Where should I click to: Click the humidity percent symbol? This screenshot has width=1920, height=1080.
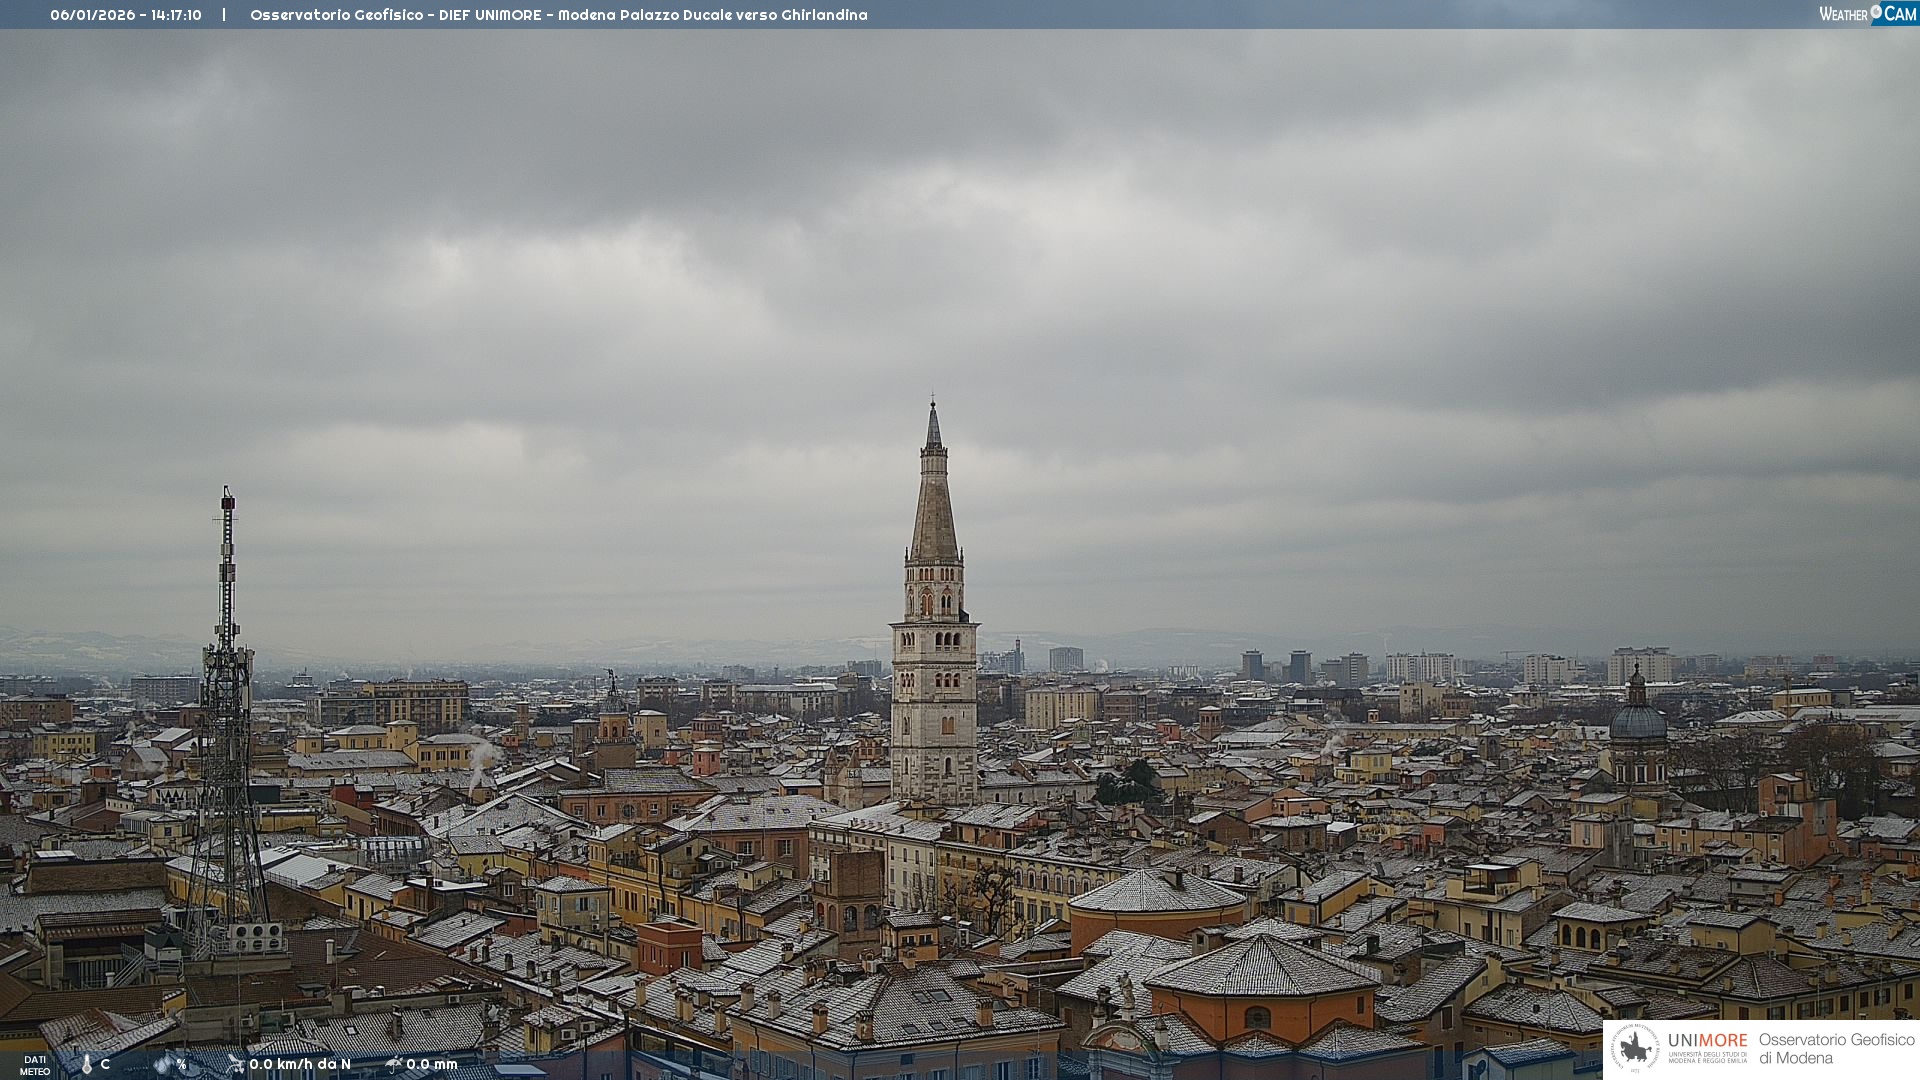(x=181, y=1064)
